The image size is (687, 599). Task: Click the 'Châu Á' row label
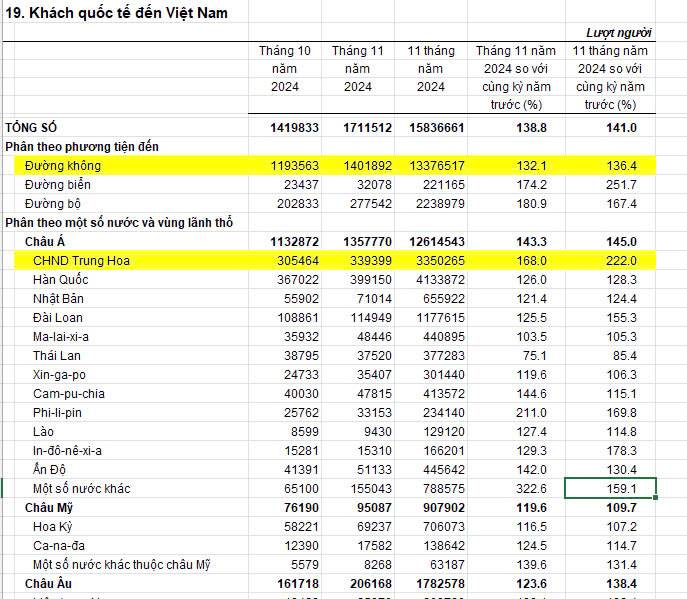point(45,241)
